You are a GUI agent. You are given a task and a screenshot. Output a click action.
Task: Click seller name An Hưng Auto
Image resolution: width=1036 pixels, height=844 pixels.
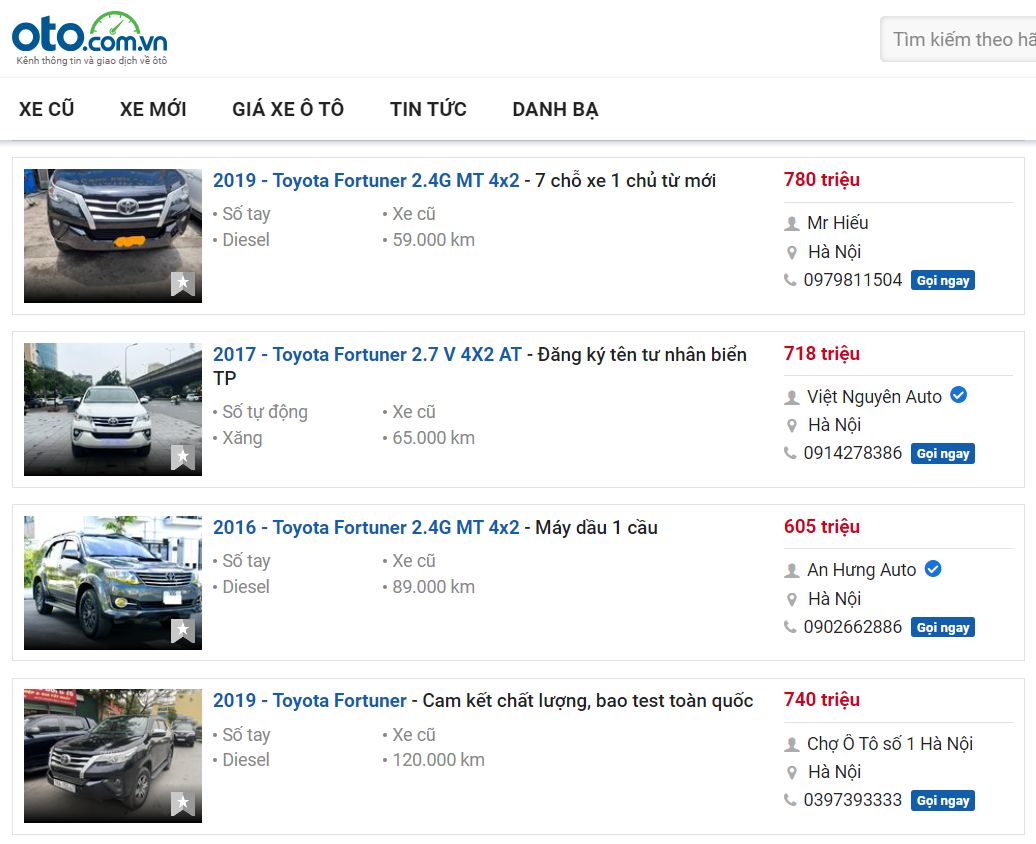click(862, 570)
